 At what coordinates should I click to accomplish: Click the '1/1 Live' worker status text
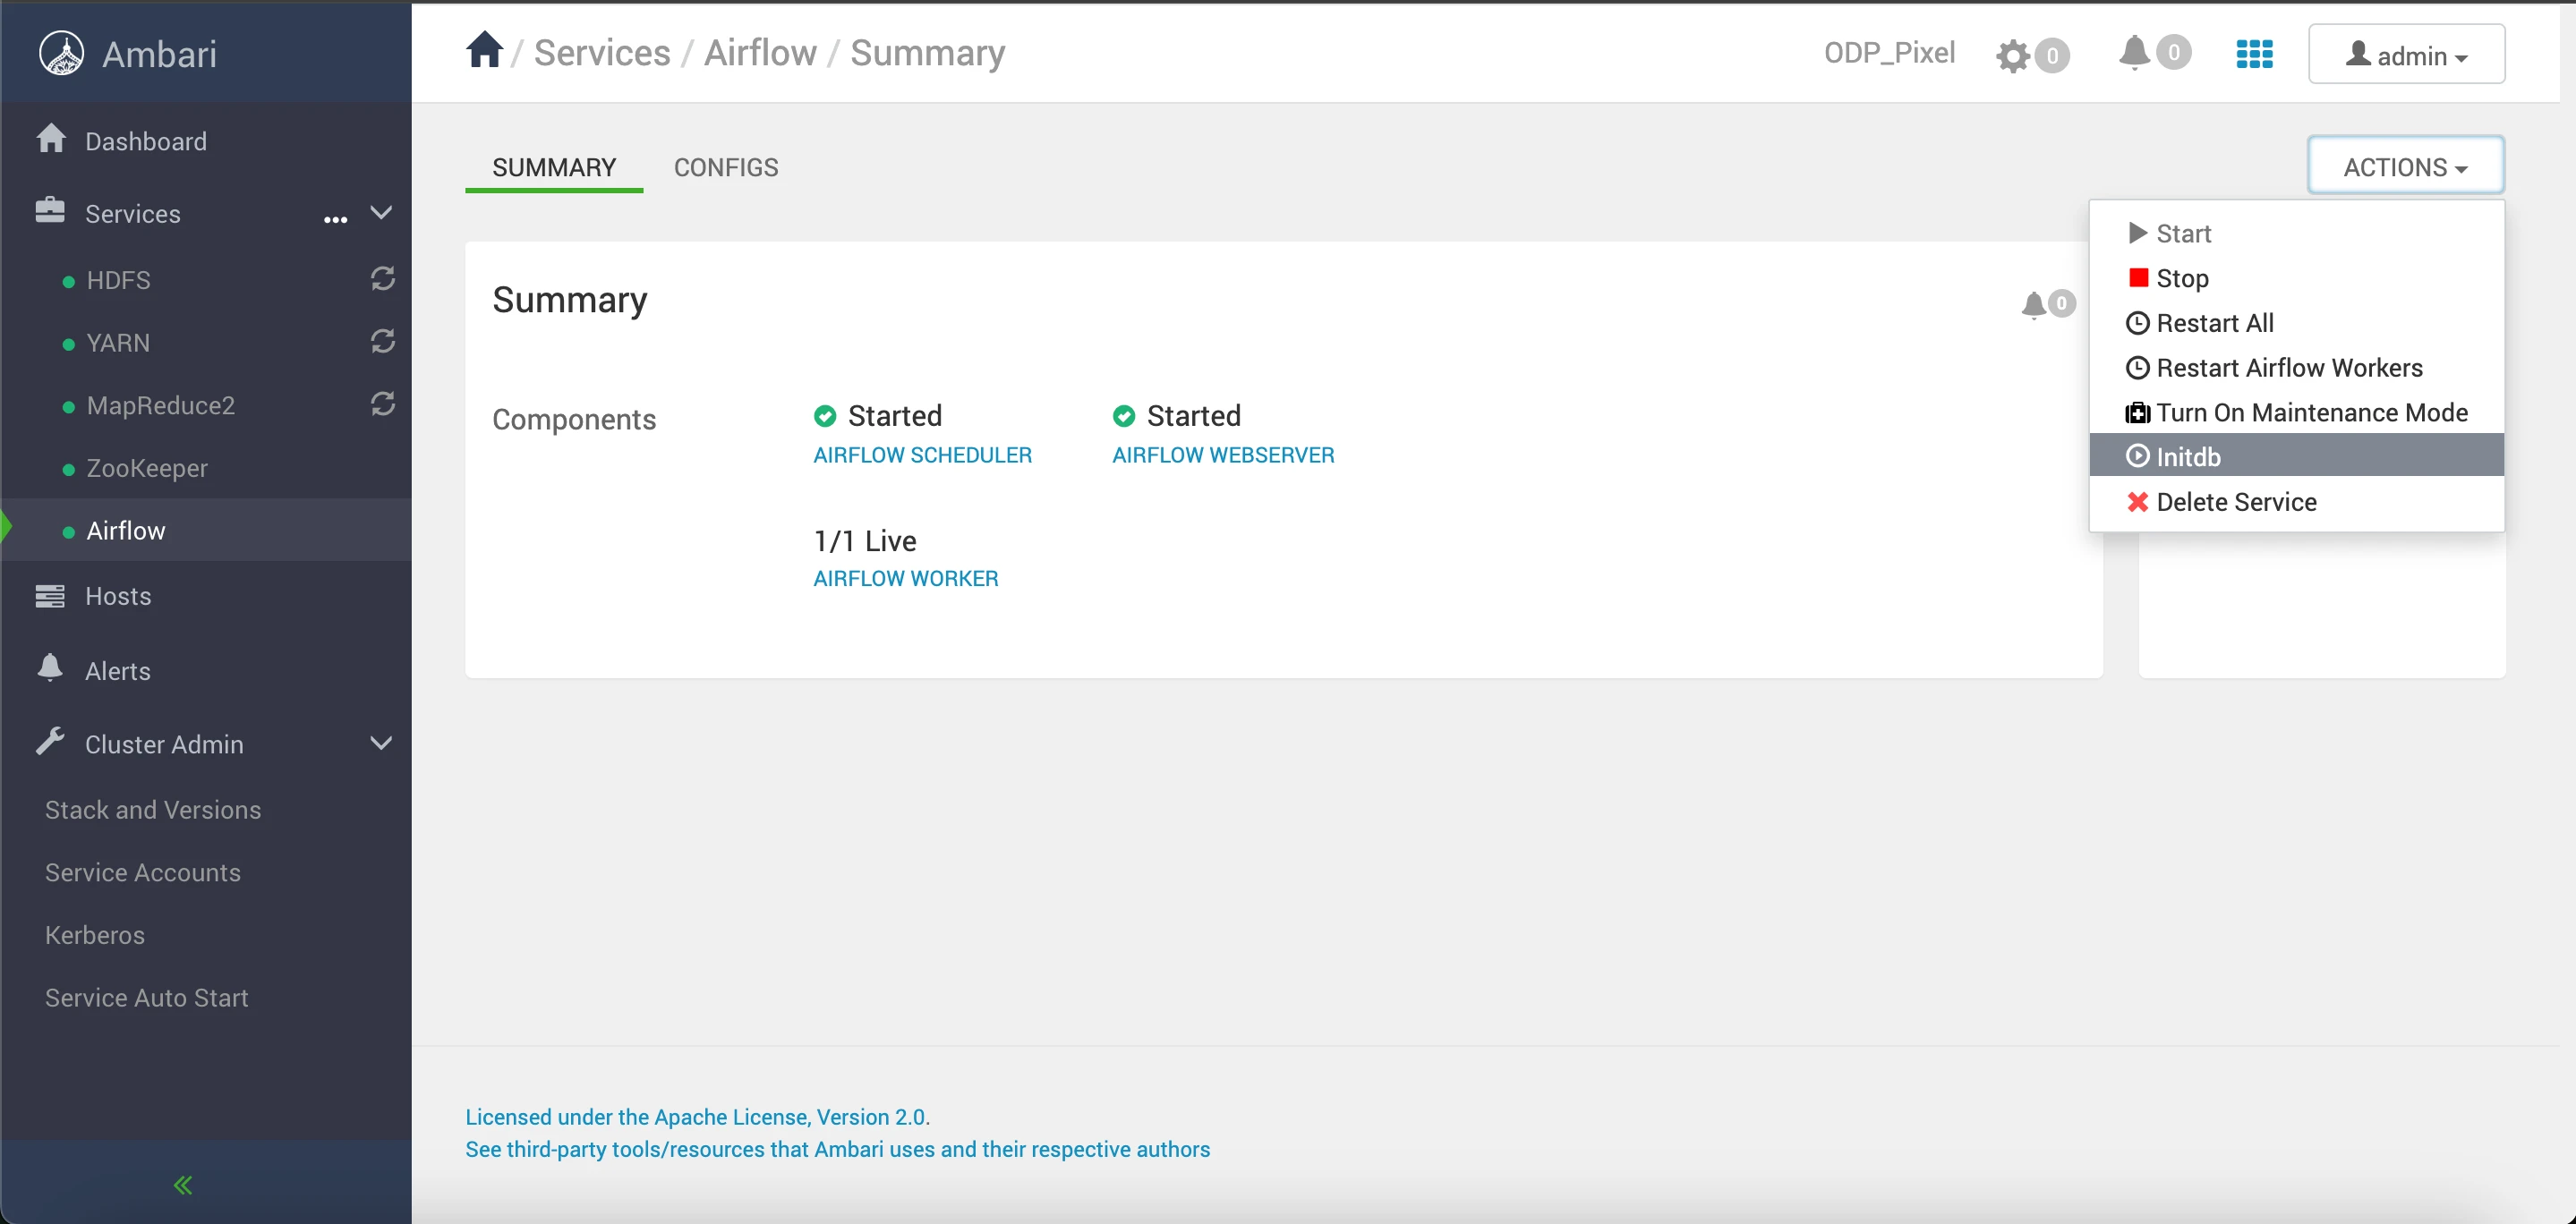pyautogui.click(x=865, y=541)
